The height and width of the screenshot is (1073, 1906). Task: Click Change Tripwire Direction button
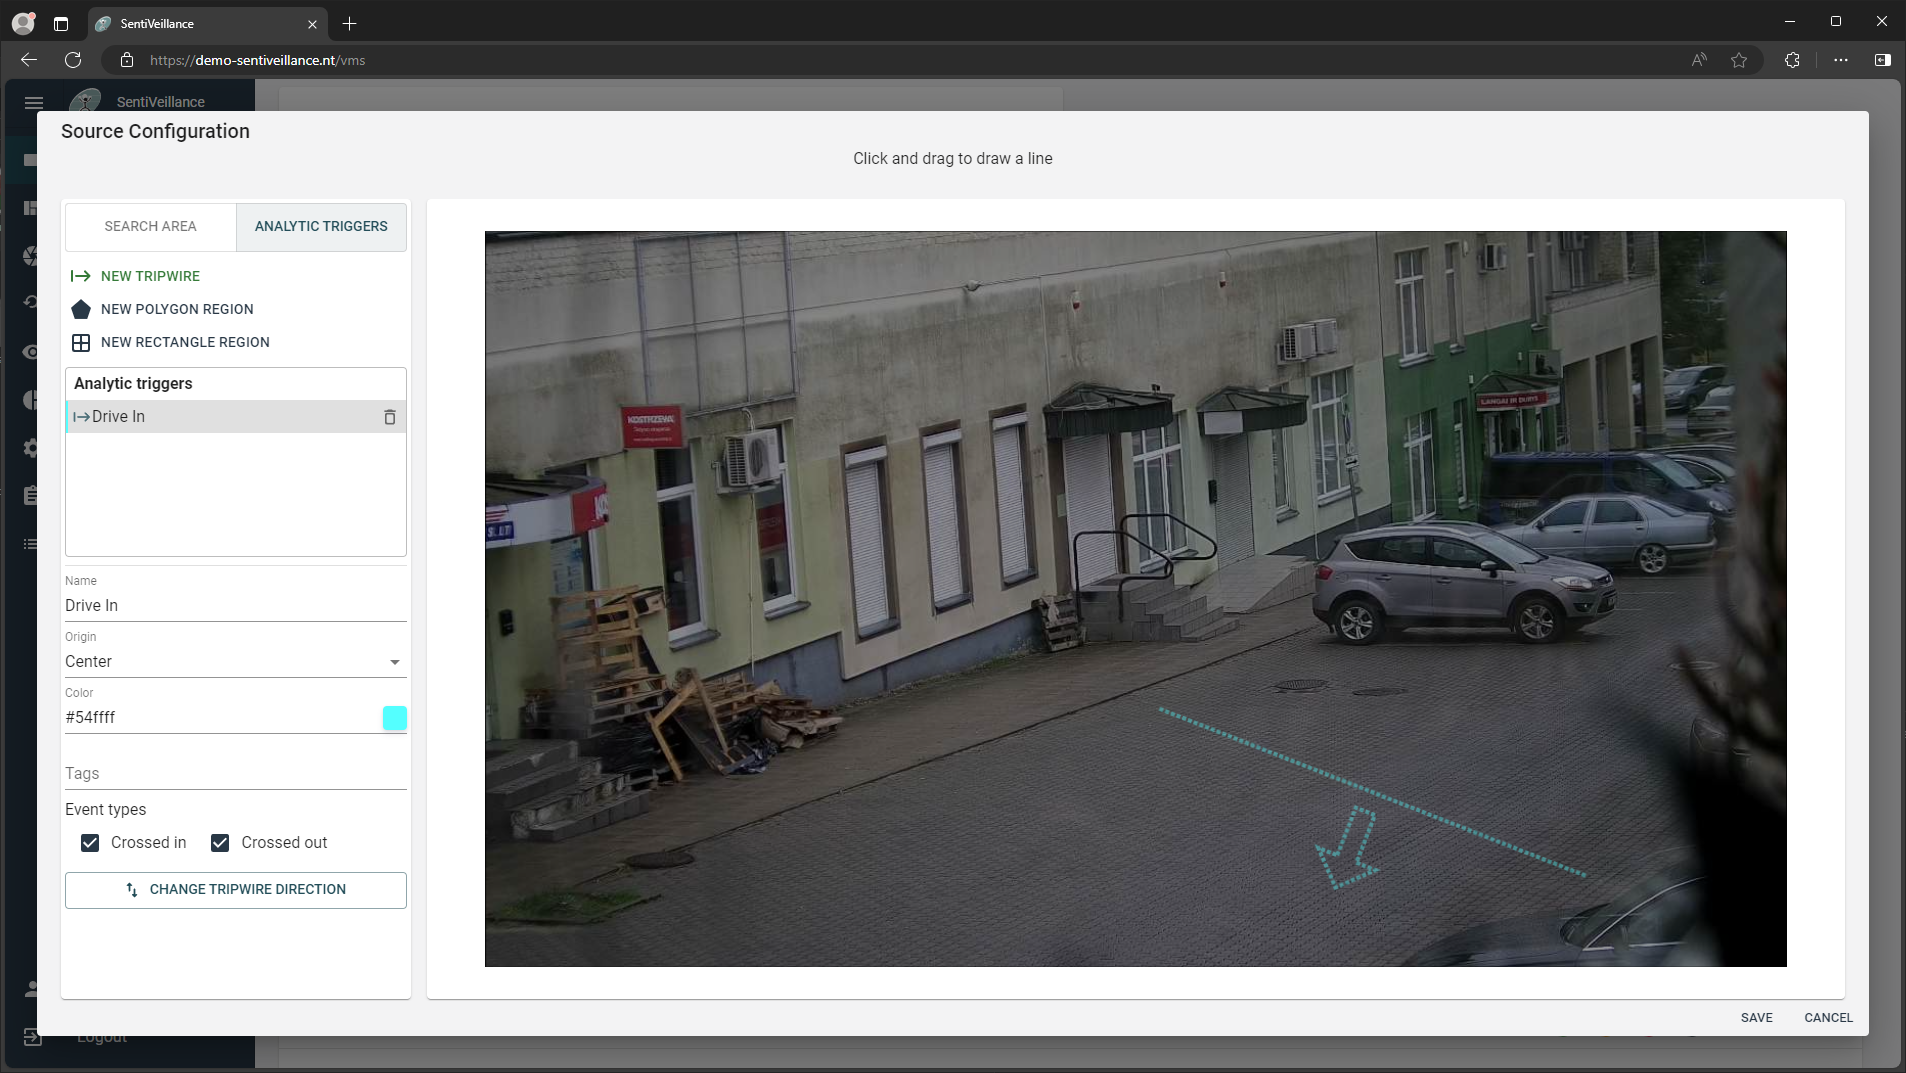pyautogui.click(x=236, y=890)
